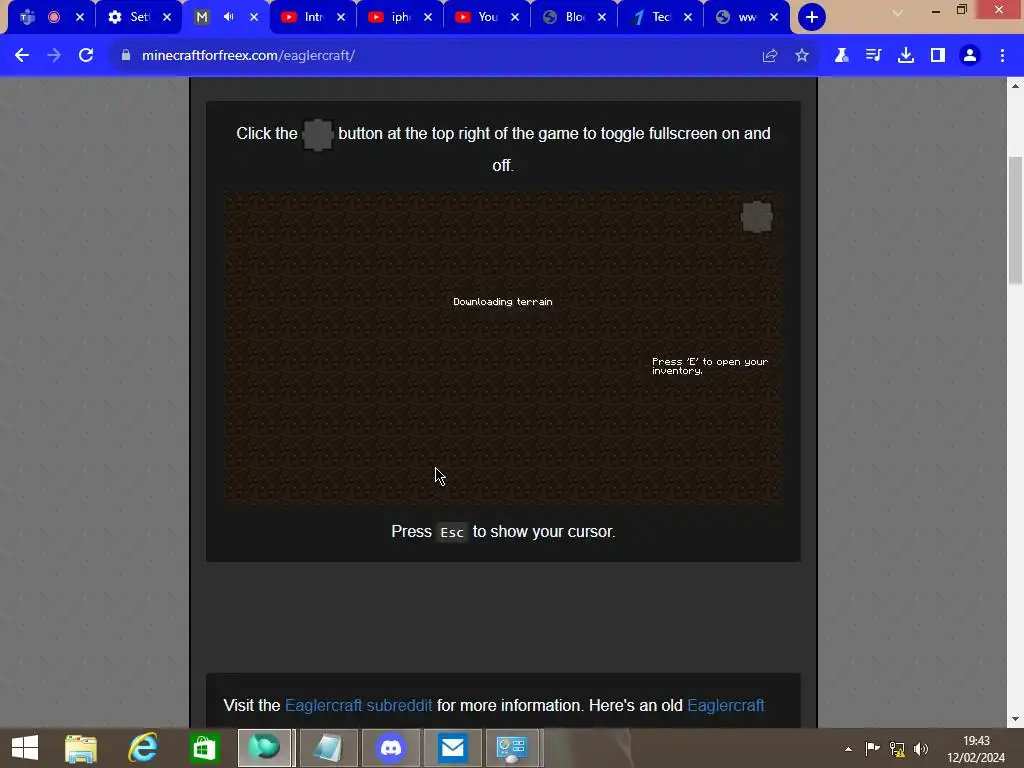Open the Action Center flag icon
1024x768 pixels.
[872, 748]
